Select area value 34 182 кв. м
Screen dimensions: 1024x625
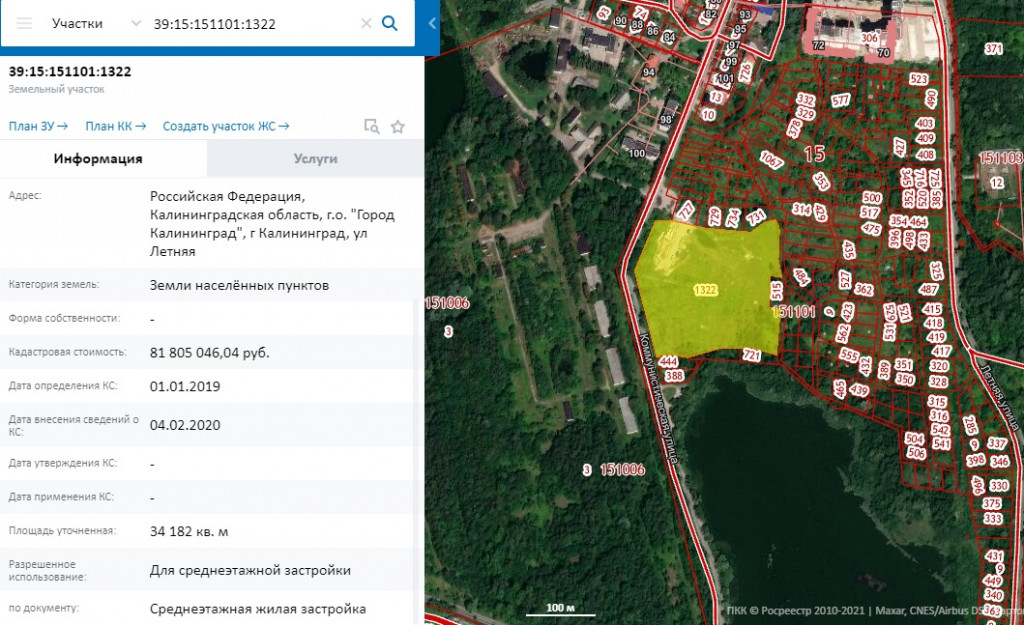(189, 532)
